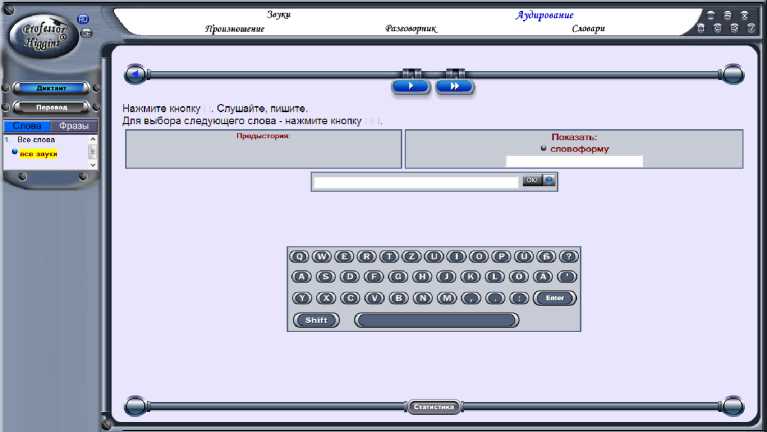This screenshot has height=432, width=767.
Task: Play the dictation audio
Action: coord(411,87)
